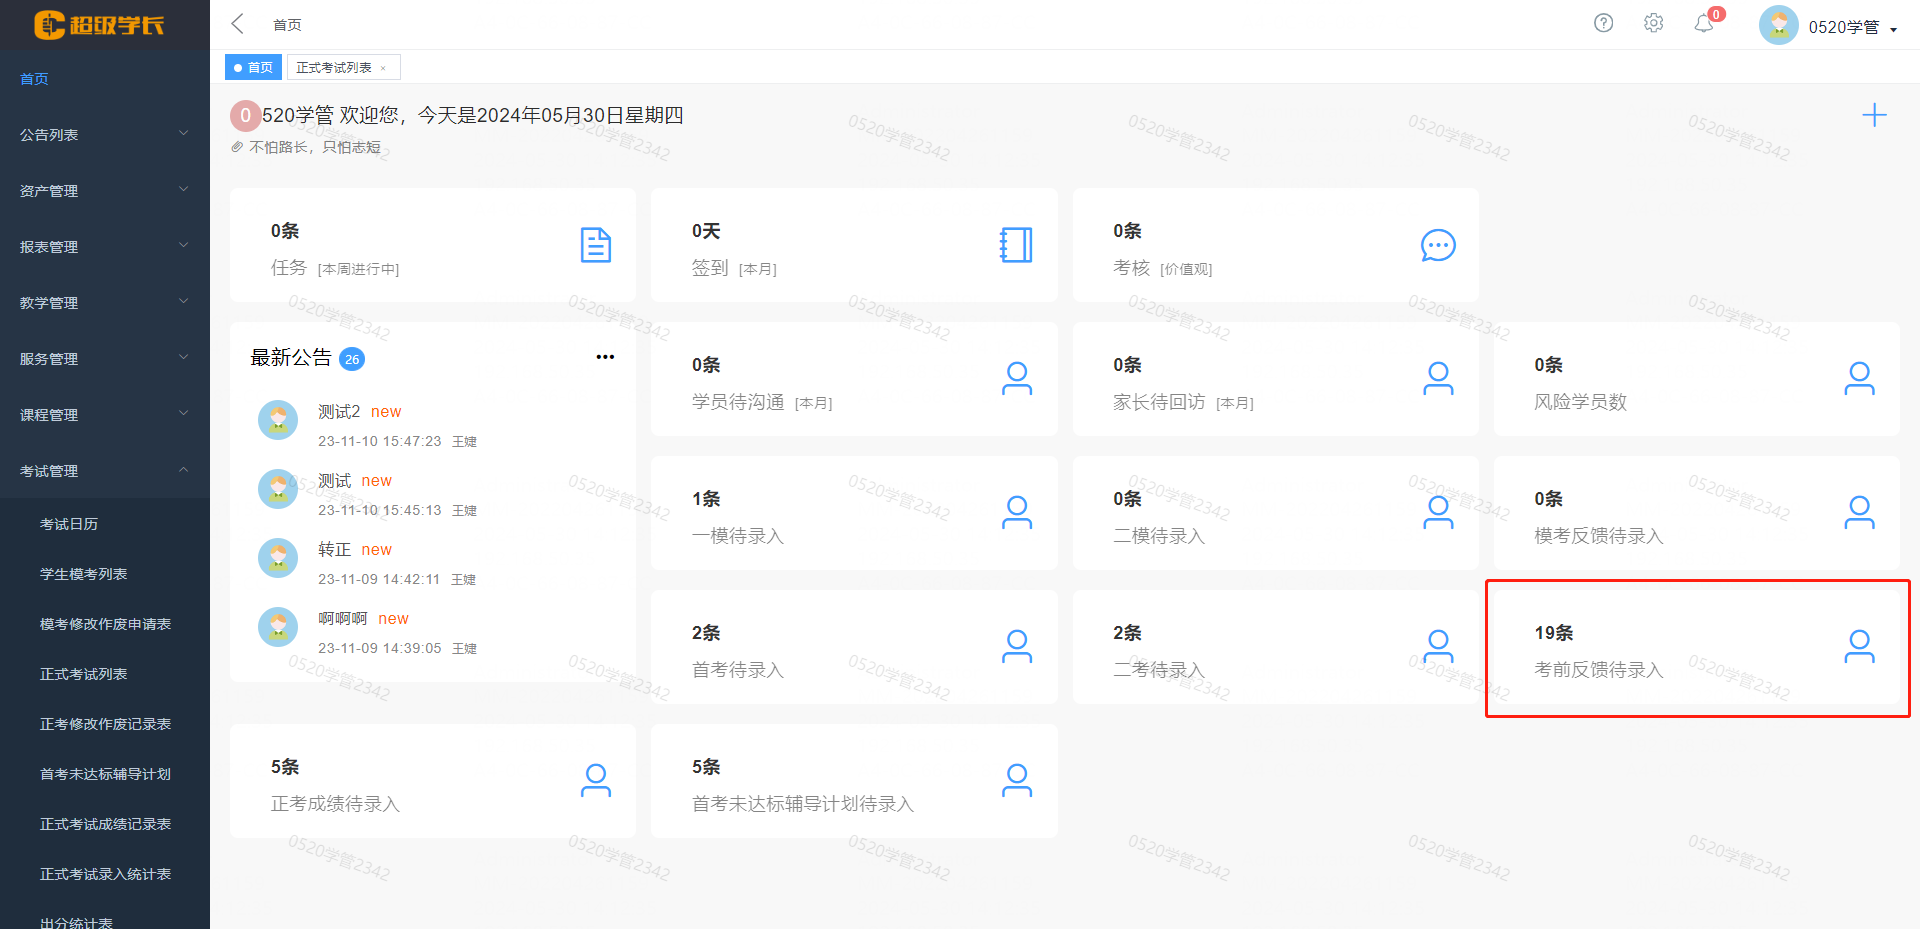Collapse the 考试管理 sidebar menu
The height and width of the screenshot is (929, 1920).
104,470
